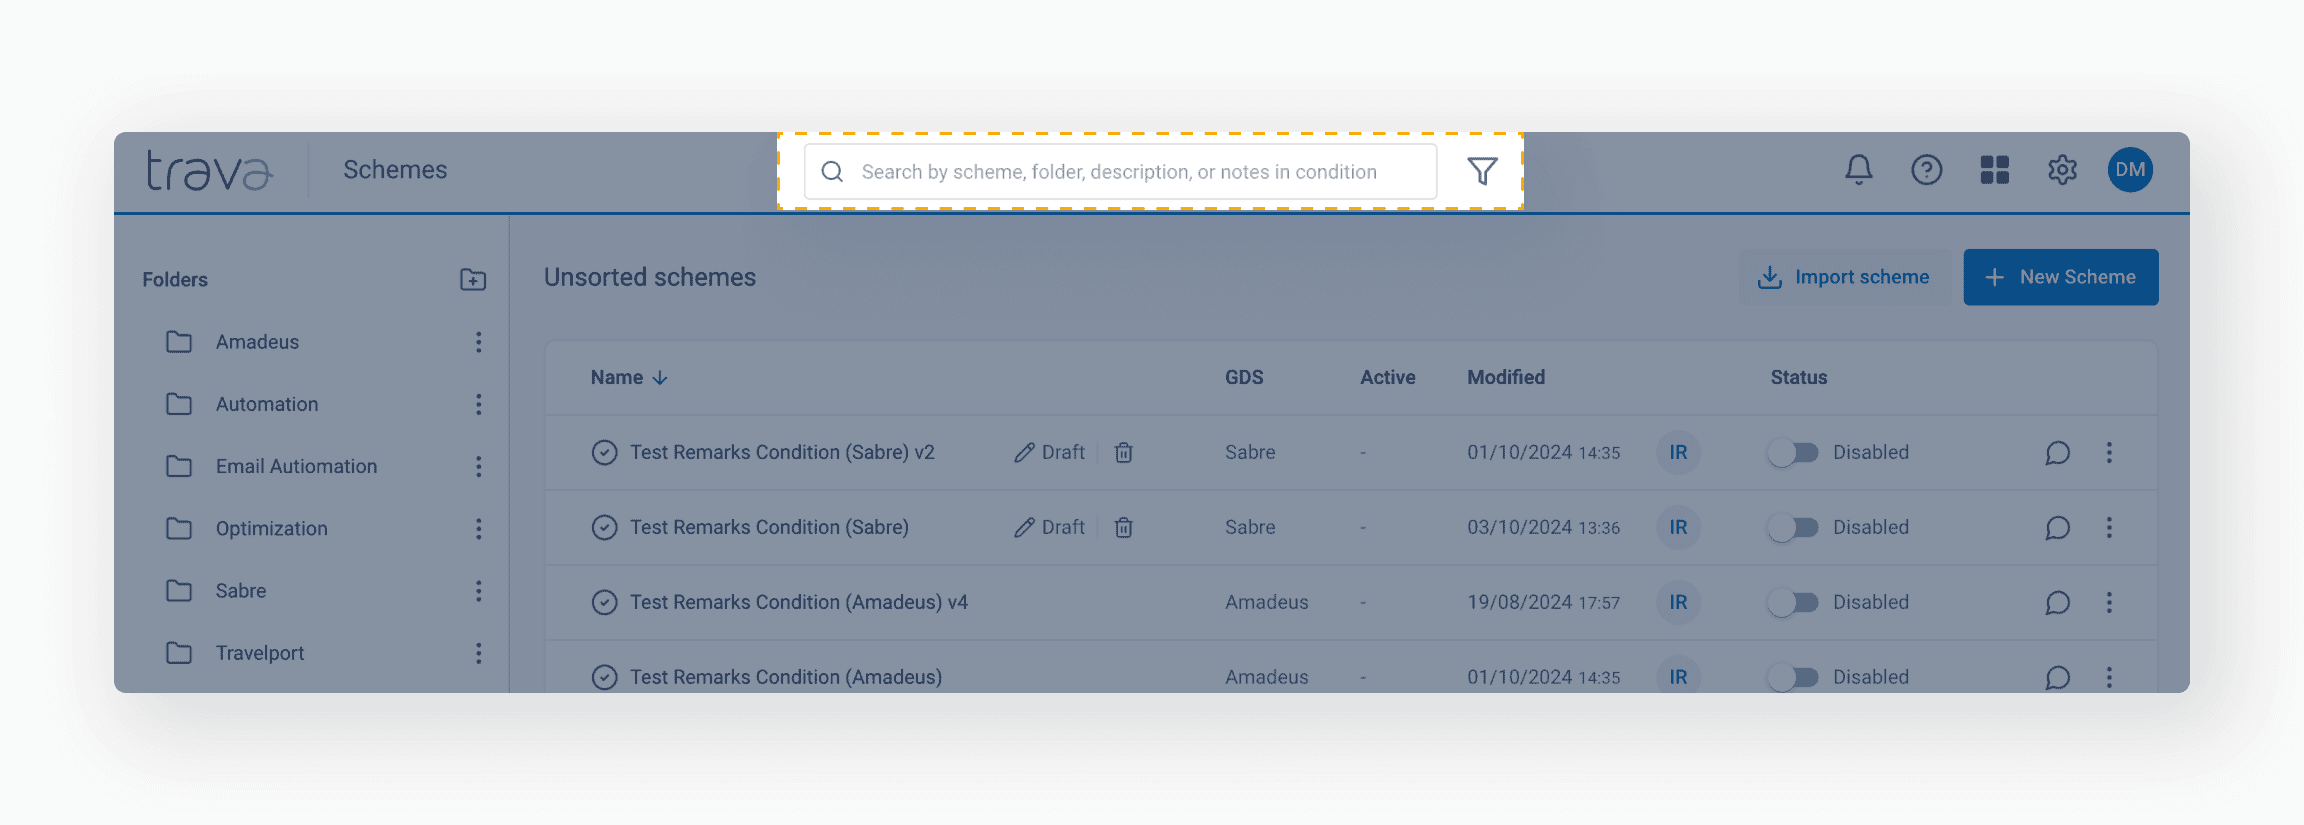Open the Travelport folder
Viewport: 2304px width, 825px height.
(259, 653)
